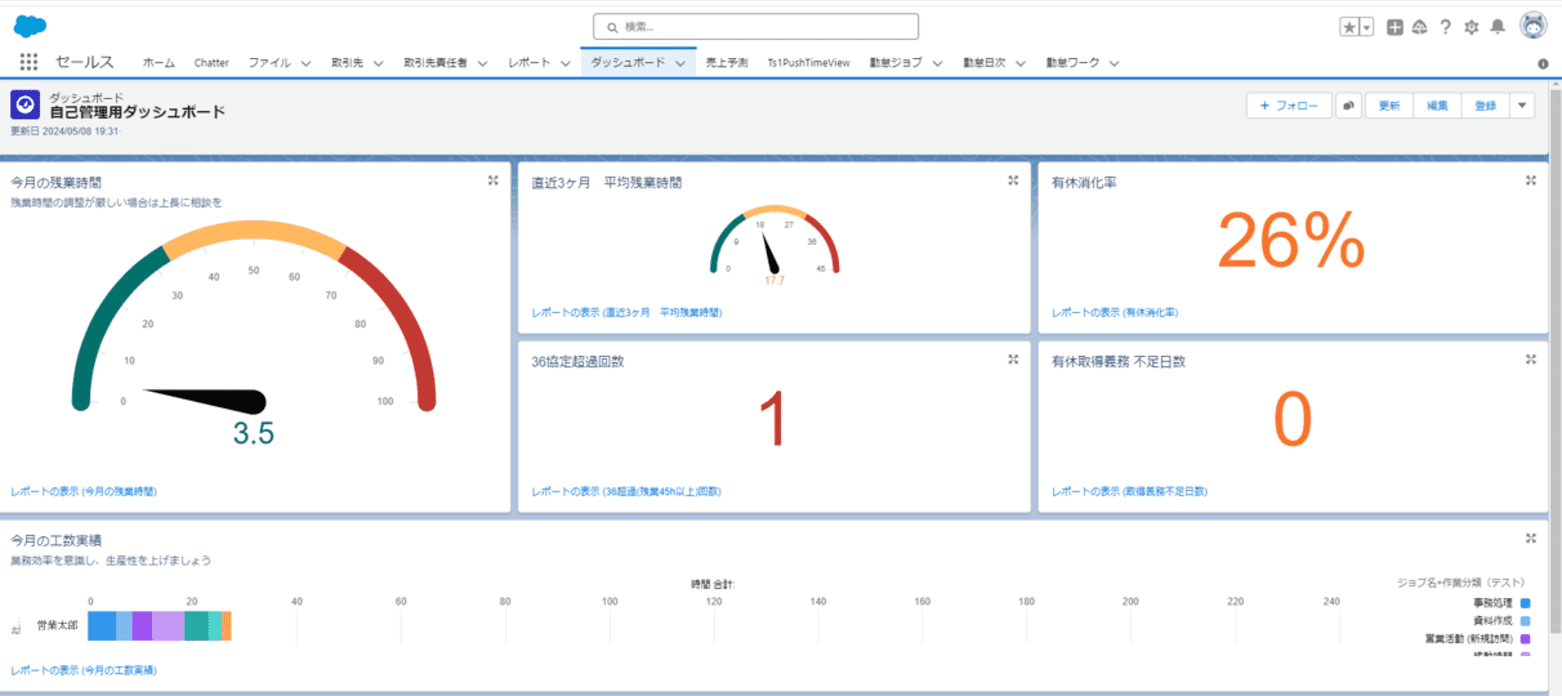Open the Trailhead guidance center icon
The image size is (1562, 696).
tap(1419, 28)
